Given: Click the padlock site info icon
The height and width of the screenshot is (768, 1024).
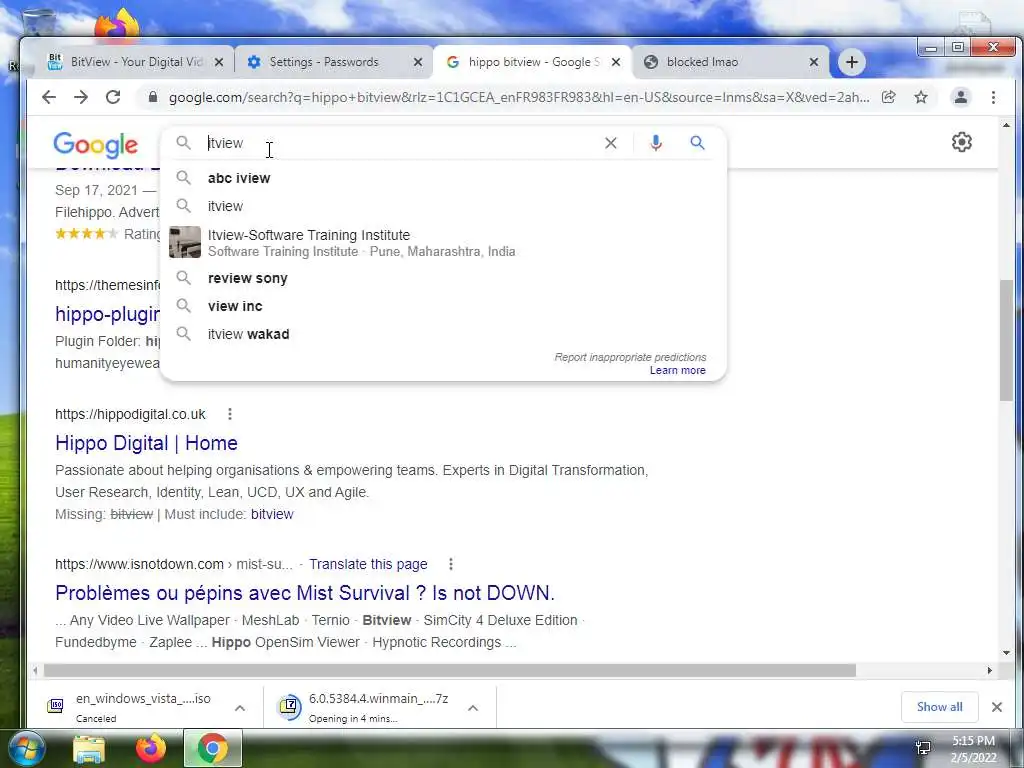Looking at the screenshot, I should (x=153, y=97).
